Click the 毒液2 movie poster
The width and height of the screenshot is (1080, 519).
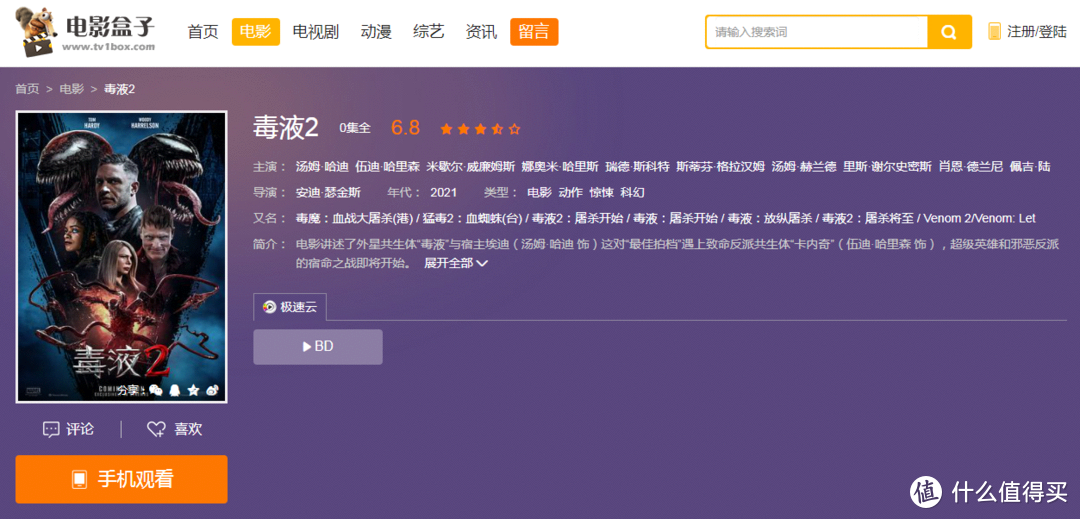[121, 257]
